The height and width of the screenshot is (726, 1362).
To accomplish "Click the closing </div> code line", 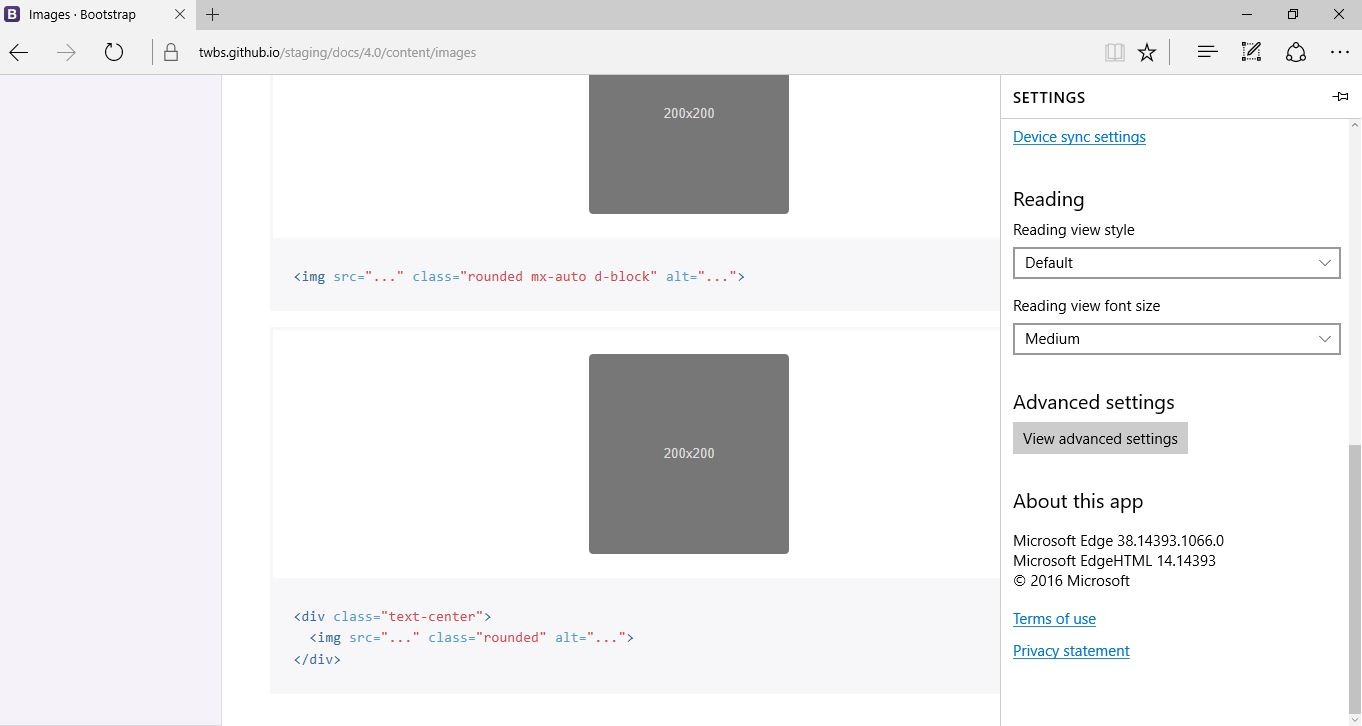I will coord(317,660).
